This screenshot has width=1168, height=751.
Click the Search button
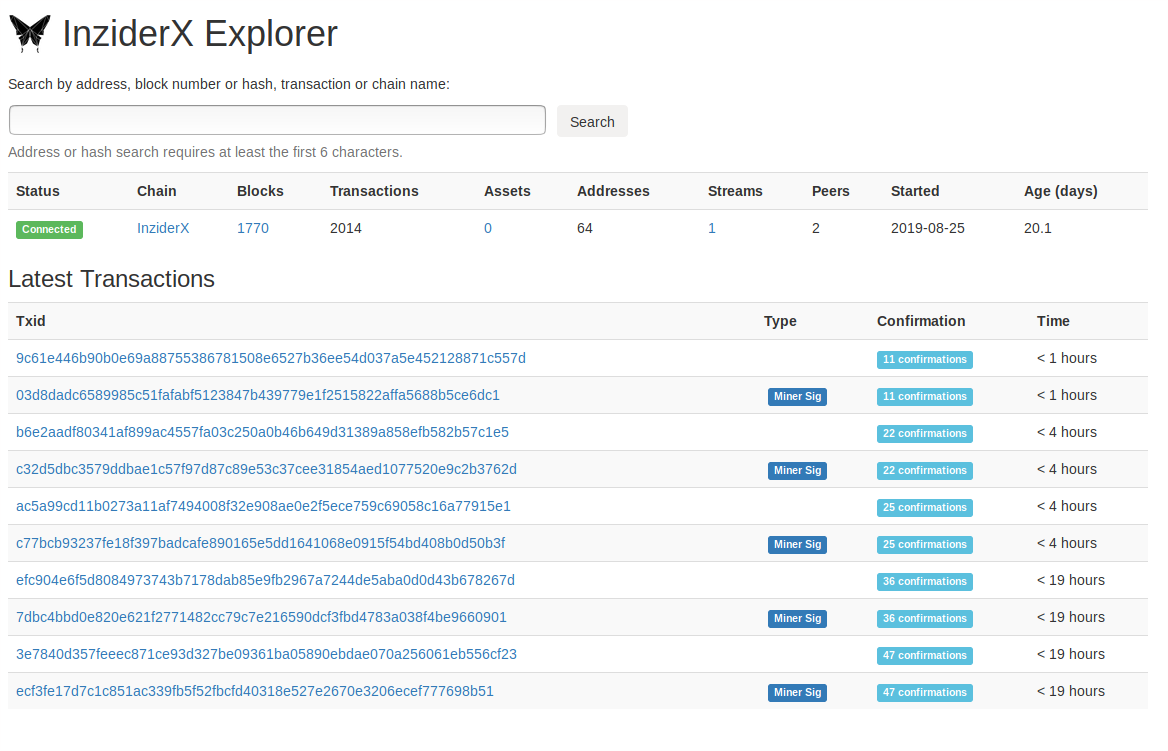tap(592, 121)
